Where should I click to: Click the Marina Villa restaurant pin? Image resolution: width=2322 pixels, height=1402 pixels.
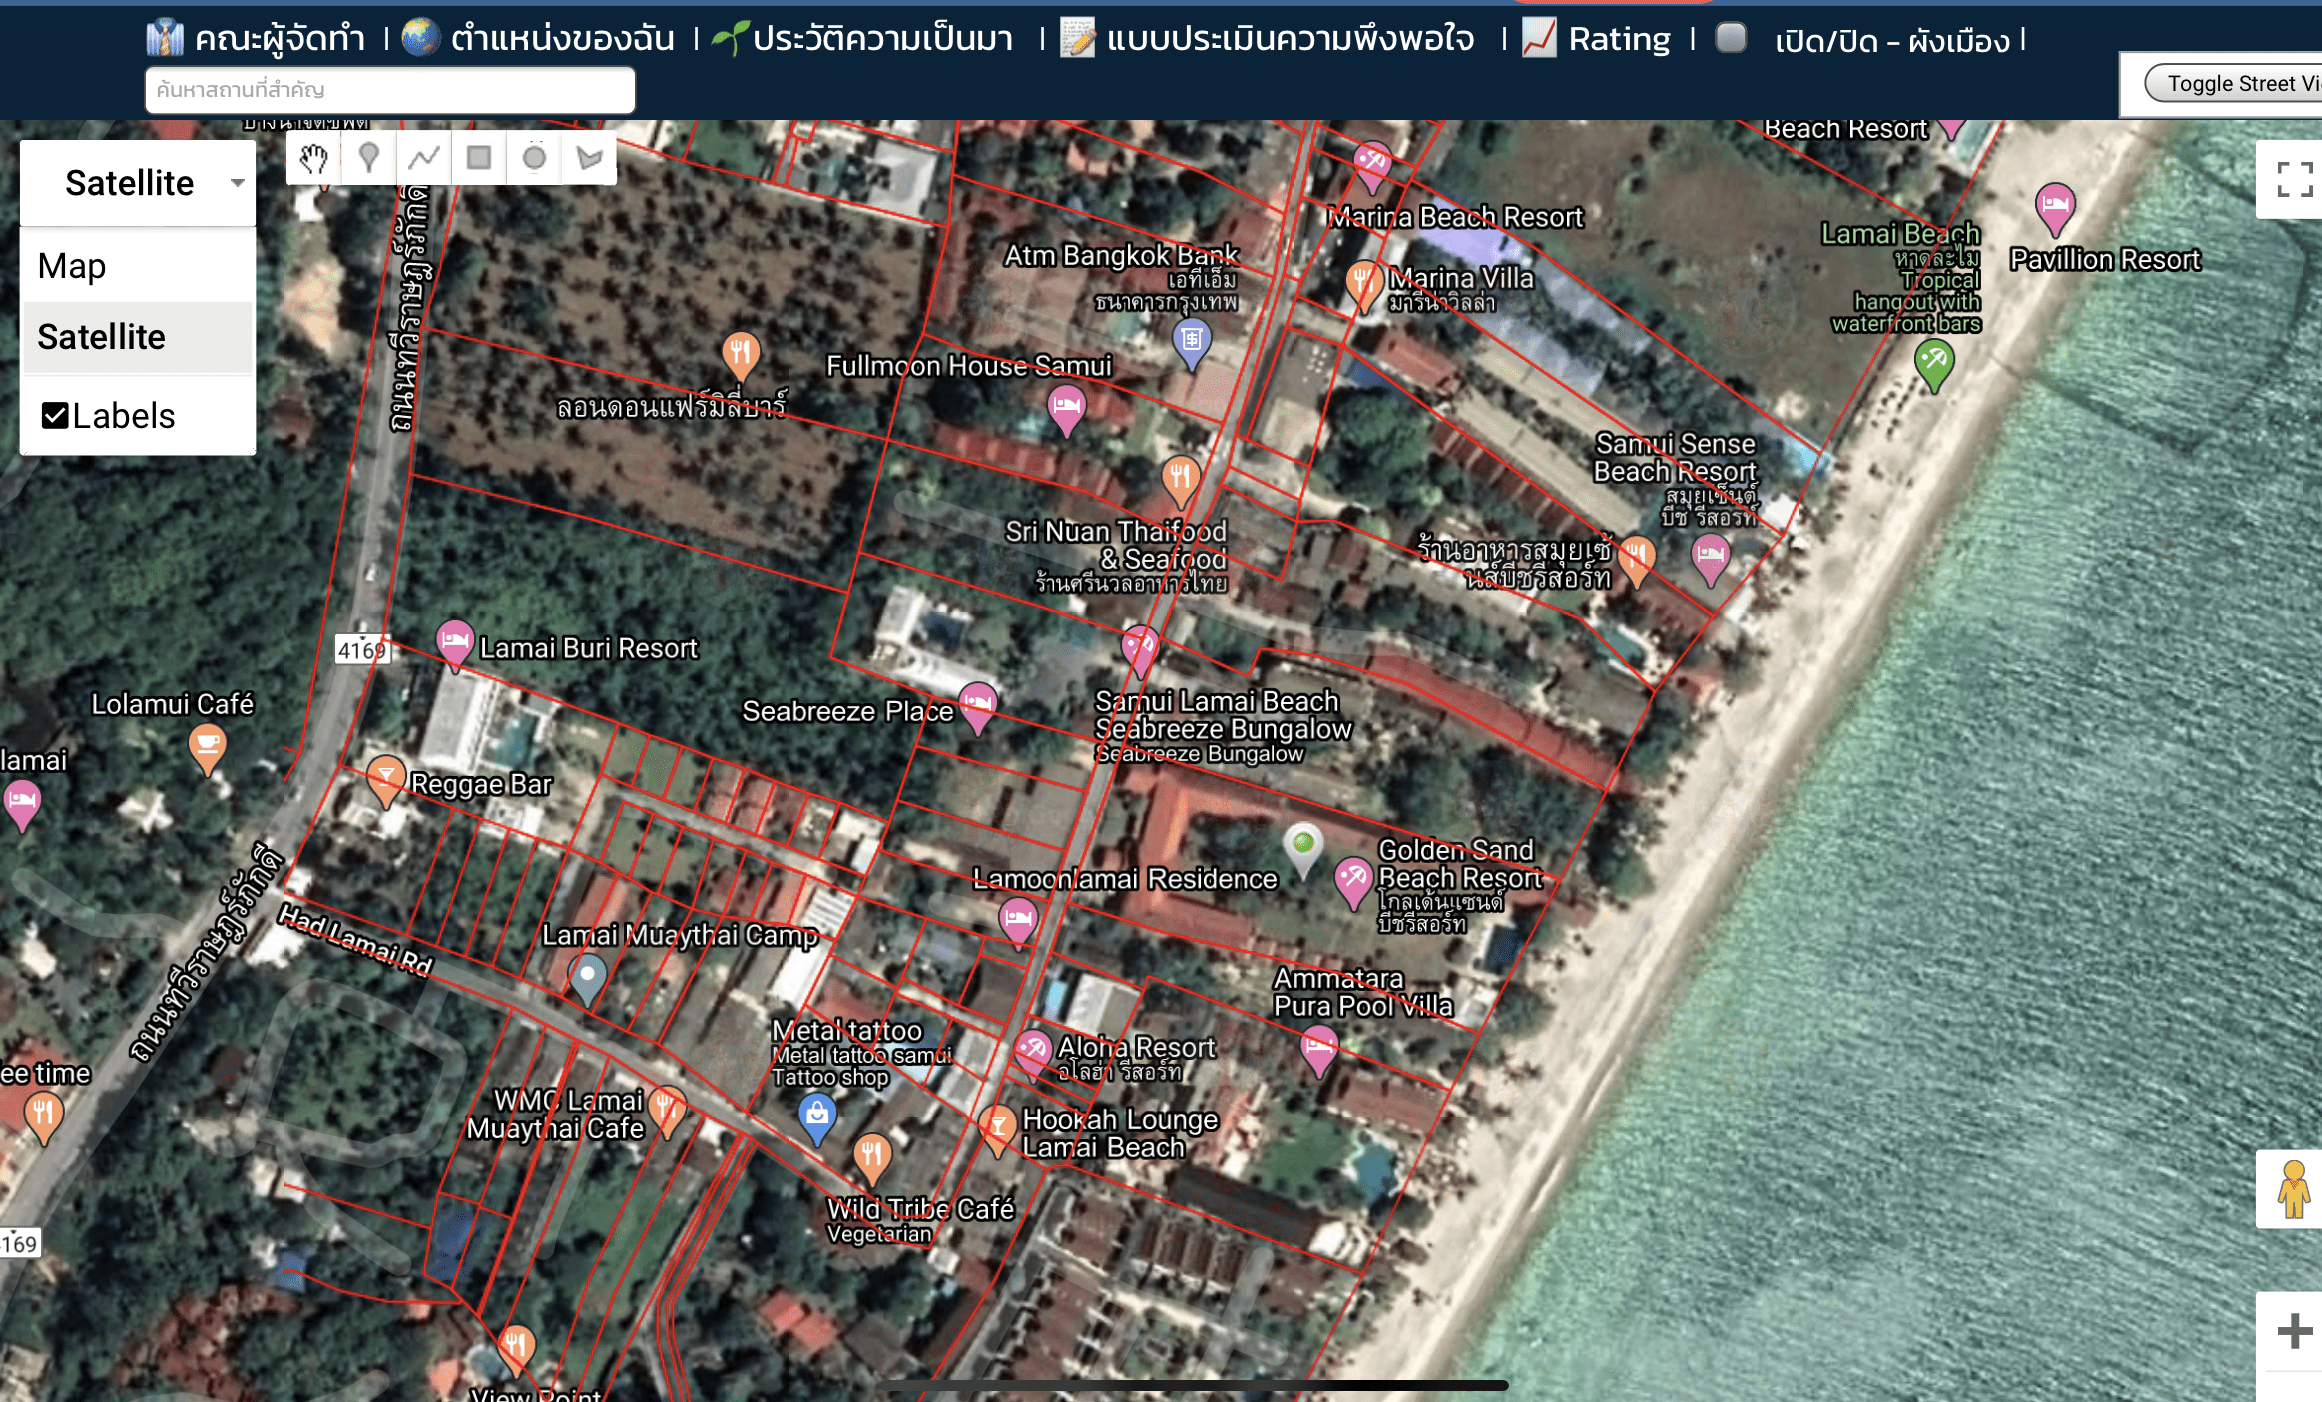1364,285
